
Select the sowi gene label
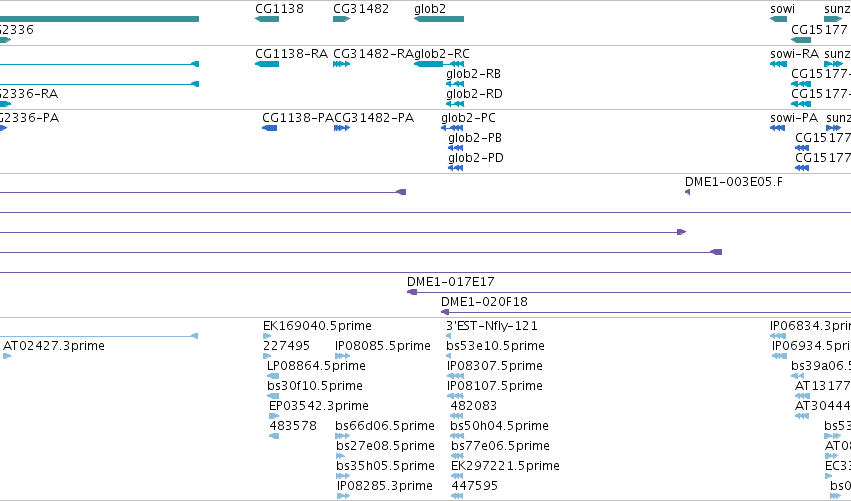(x=782, y=9)
